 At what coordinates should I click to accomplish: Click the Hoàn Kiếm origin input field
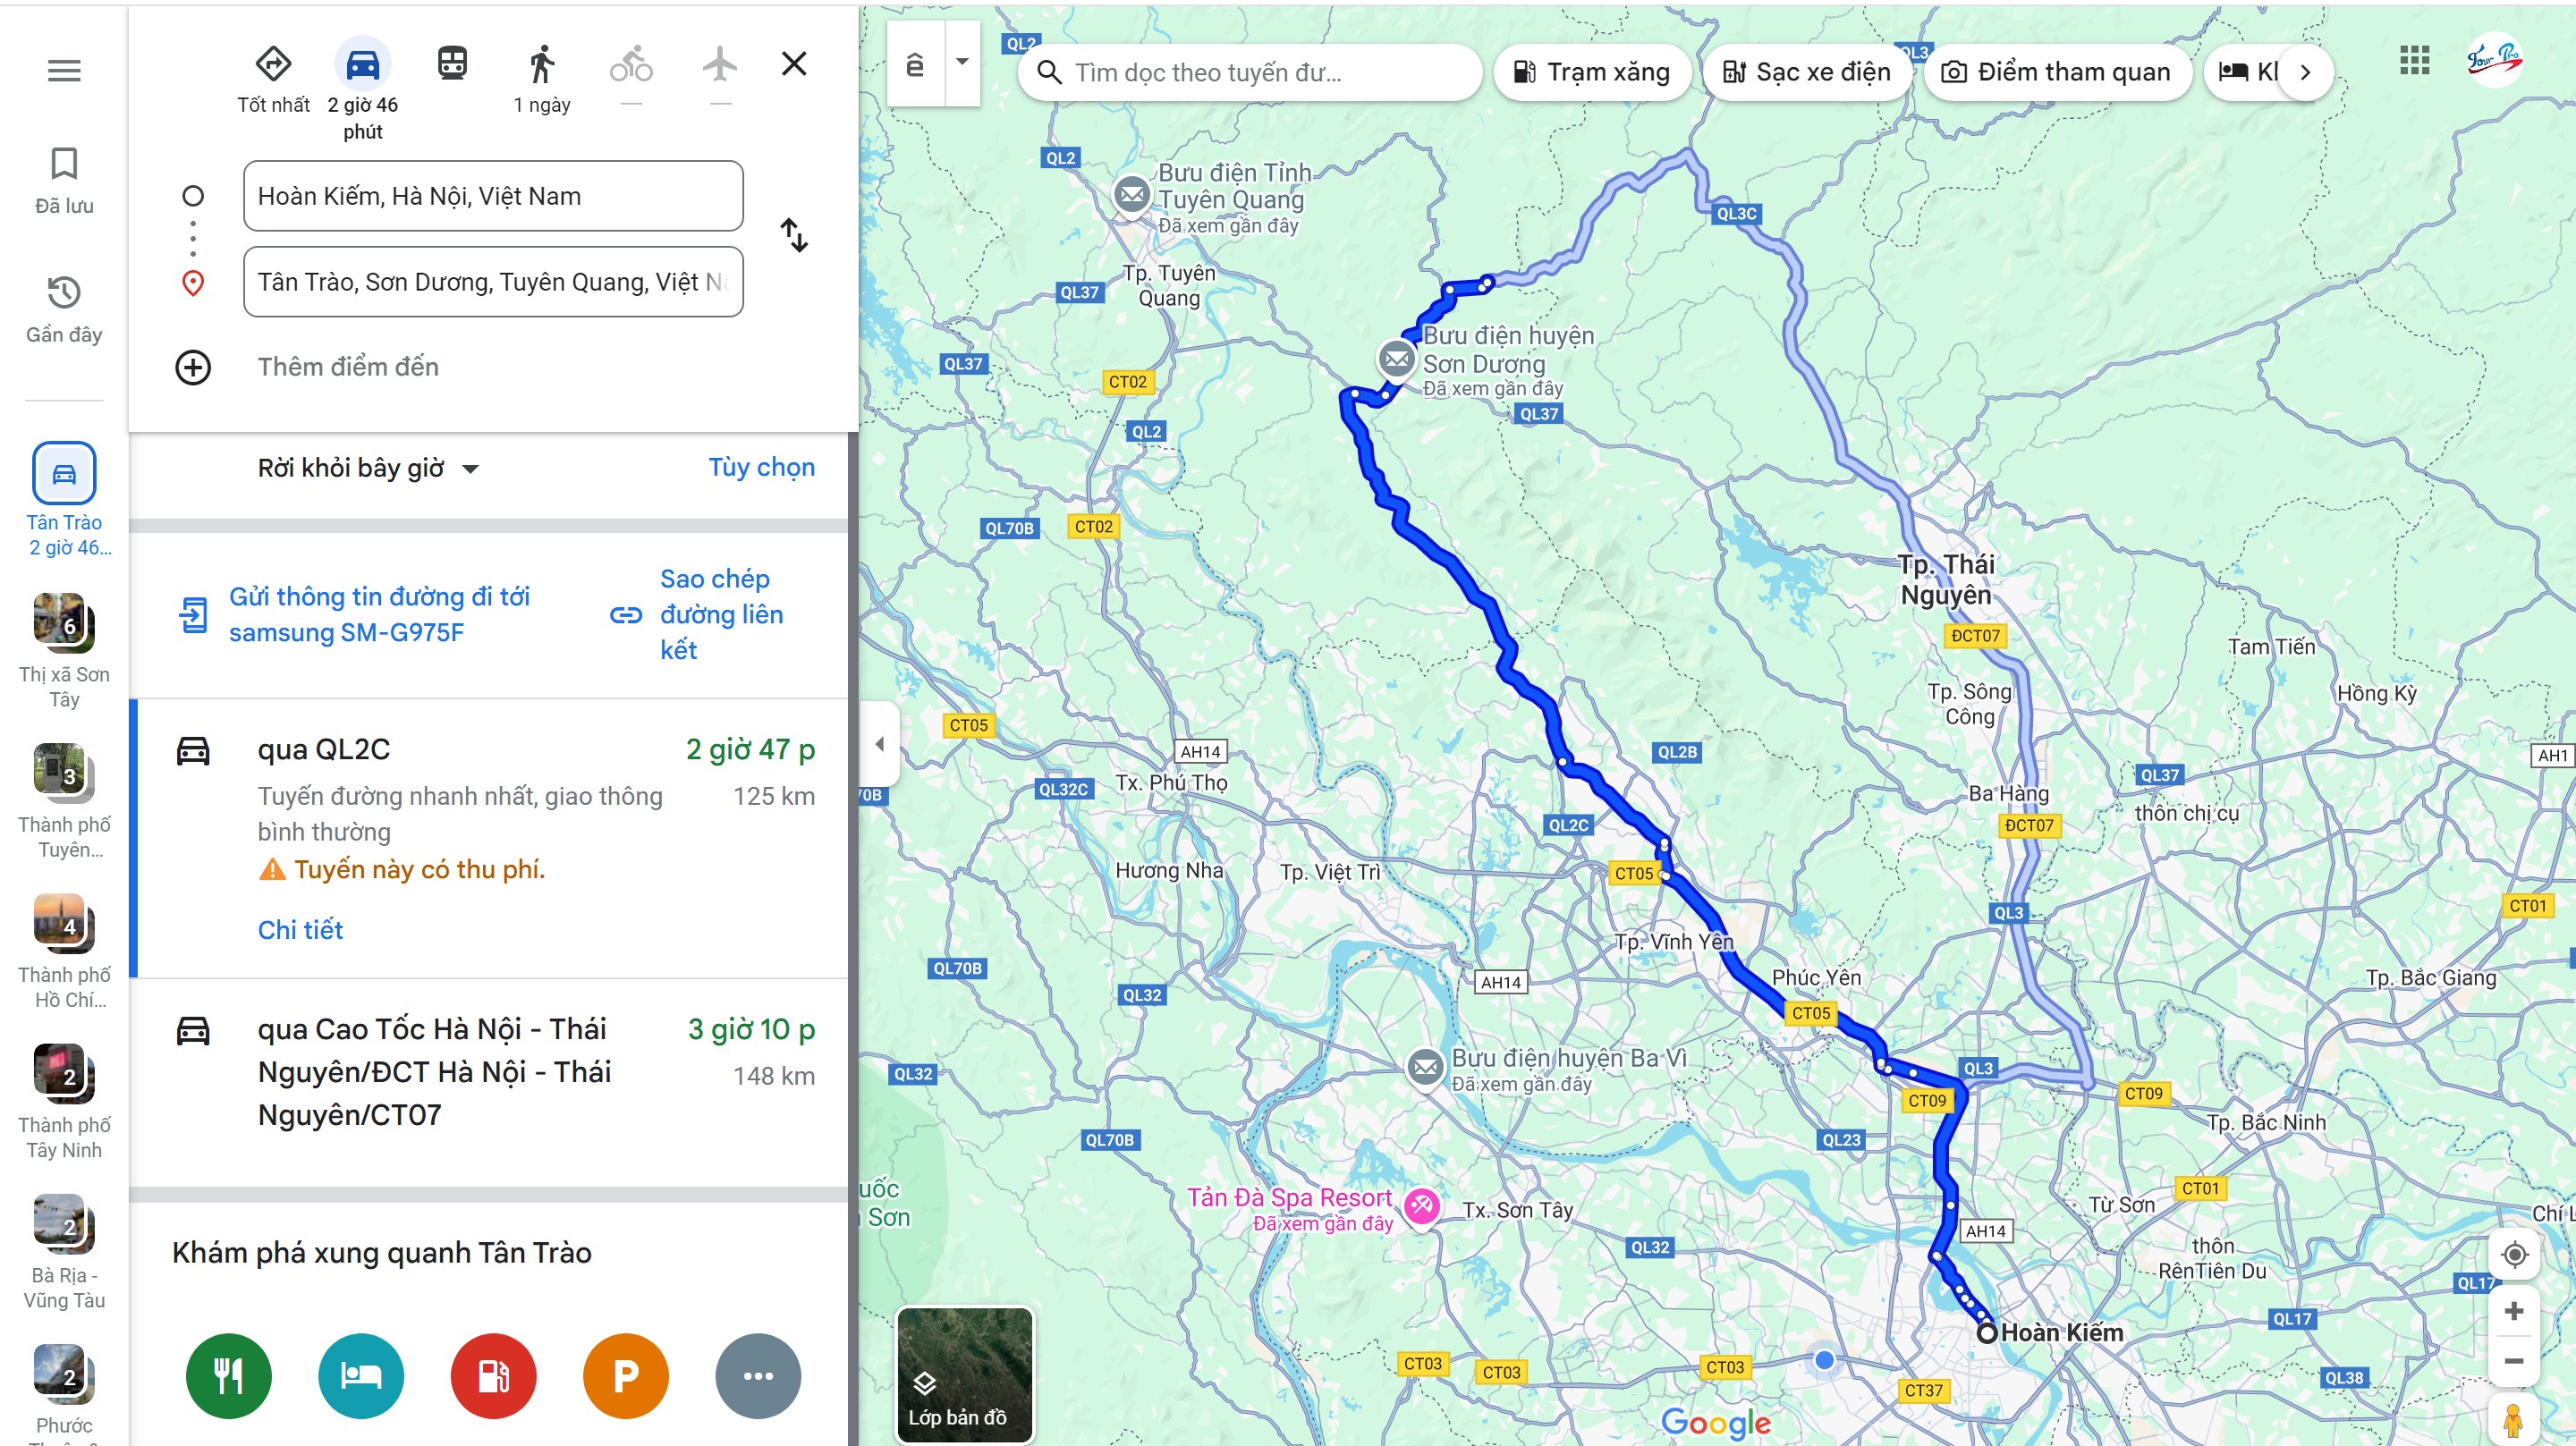point(493,196)
